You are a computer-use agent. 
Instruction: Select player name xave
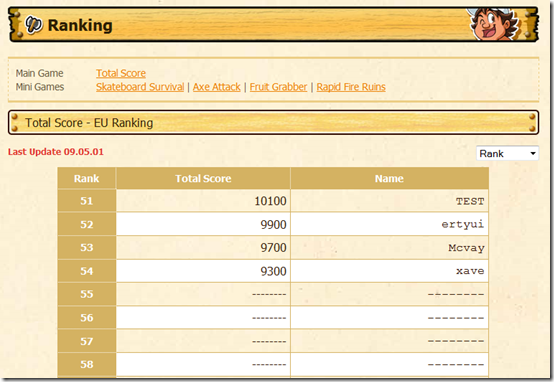click(470, 271)
